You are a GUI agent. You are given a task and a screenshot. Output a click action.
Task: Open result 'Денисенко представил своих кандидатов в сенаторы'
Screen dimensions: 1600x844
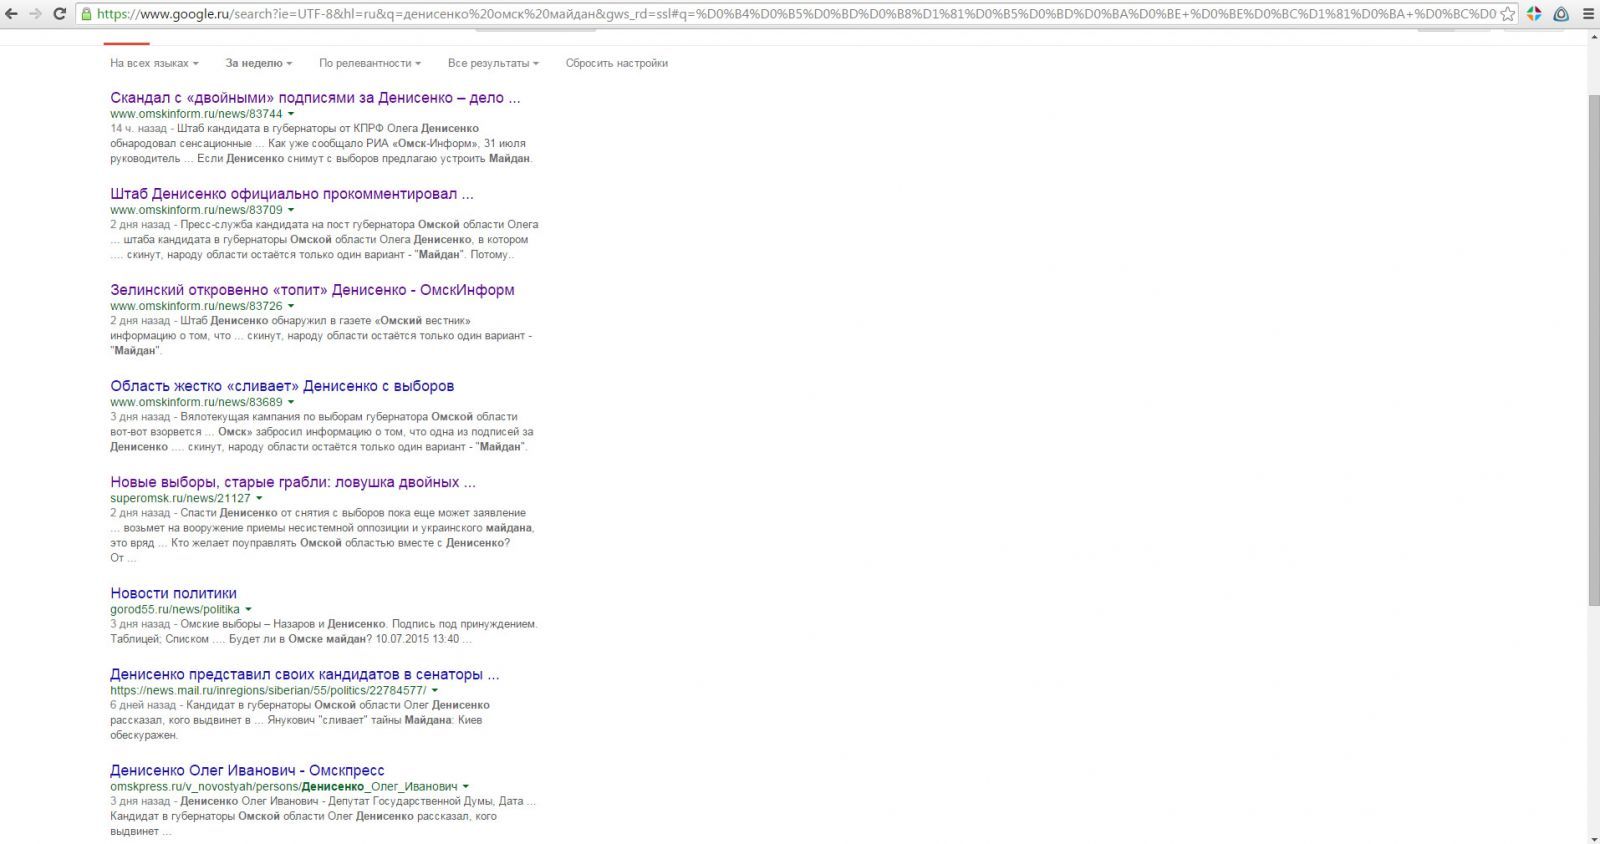pos(304,674)
